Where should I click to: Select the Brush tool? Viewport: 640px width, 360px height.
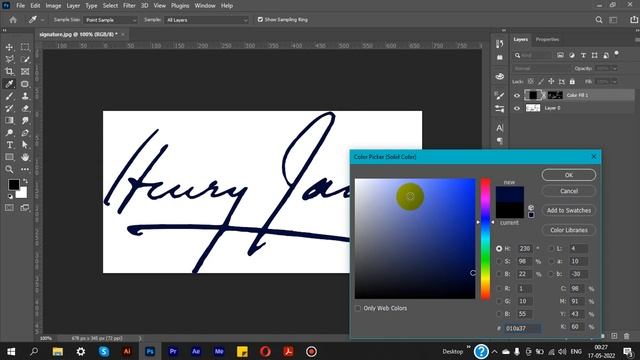(x=9, y=96)
